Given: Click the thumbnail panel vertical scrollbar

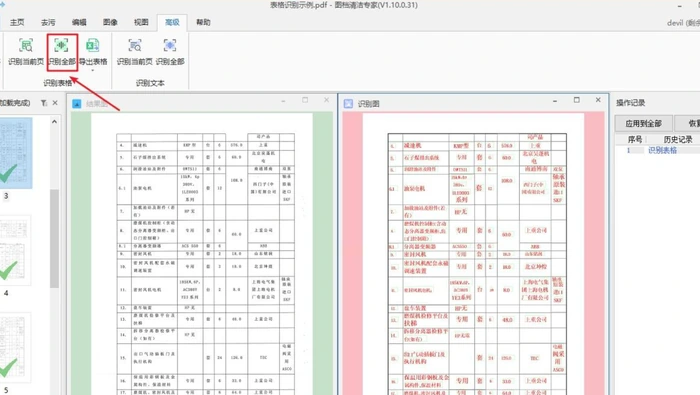Looking at the screenshot, I should tap(54, 239).
